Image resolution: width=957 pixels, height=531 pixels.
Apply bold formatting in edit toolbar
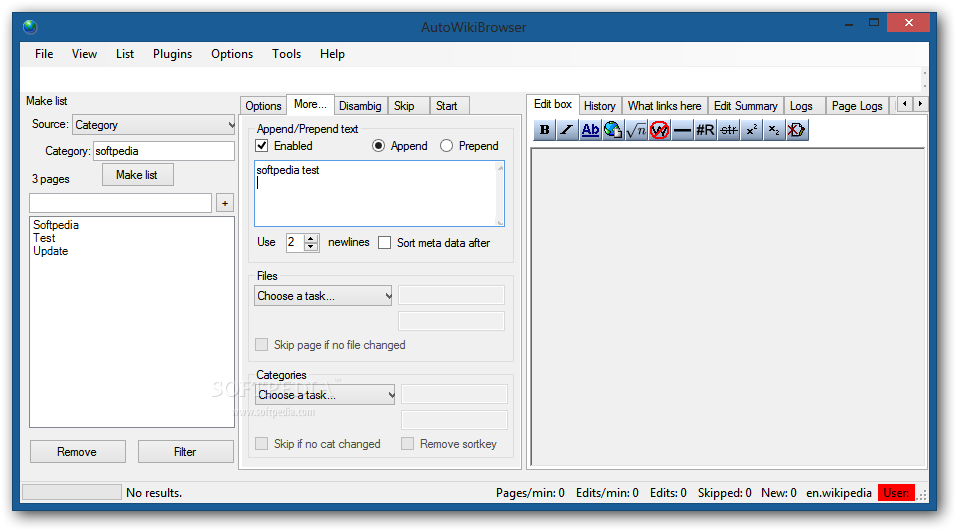544,130
